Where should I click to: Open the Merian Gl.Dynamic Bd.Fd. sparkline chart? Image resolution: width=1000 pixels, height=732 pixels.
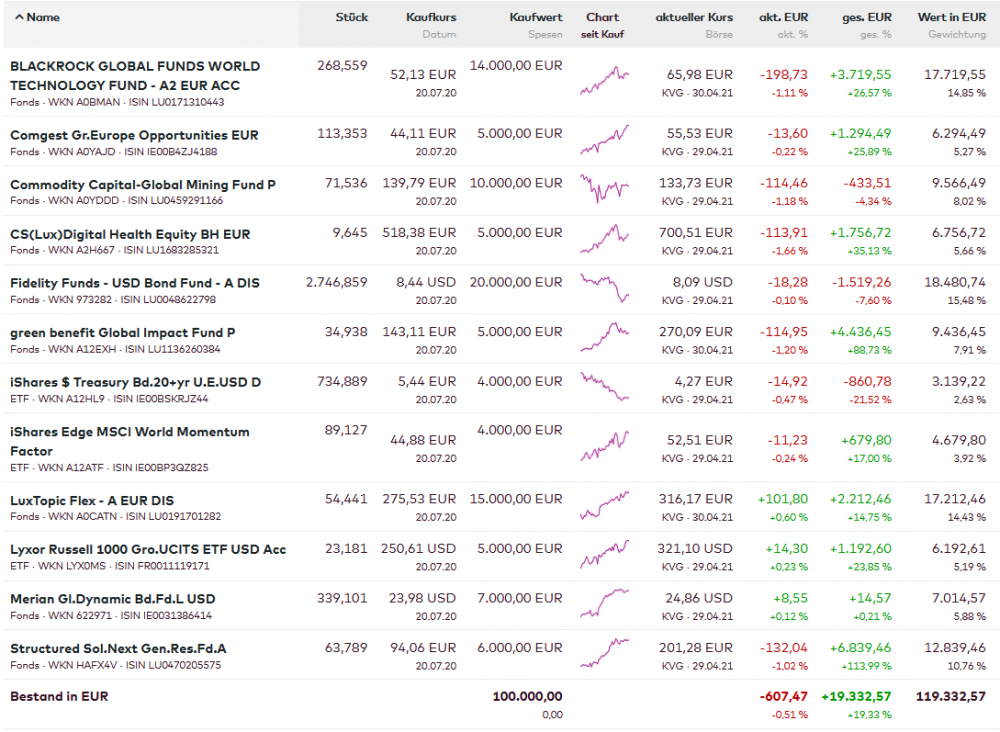(604, 603)
